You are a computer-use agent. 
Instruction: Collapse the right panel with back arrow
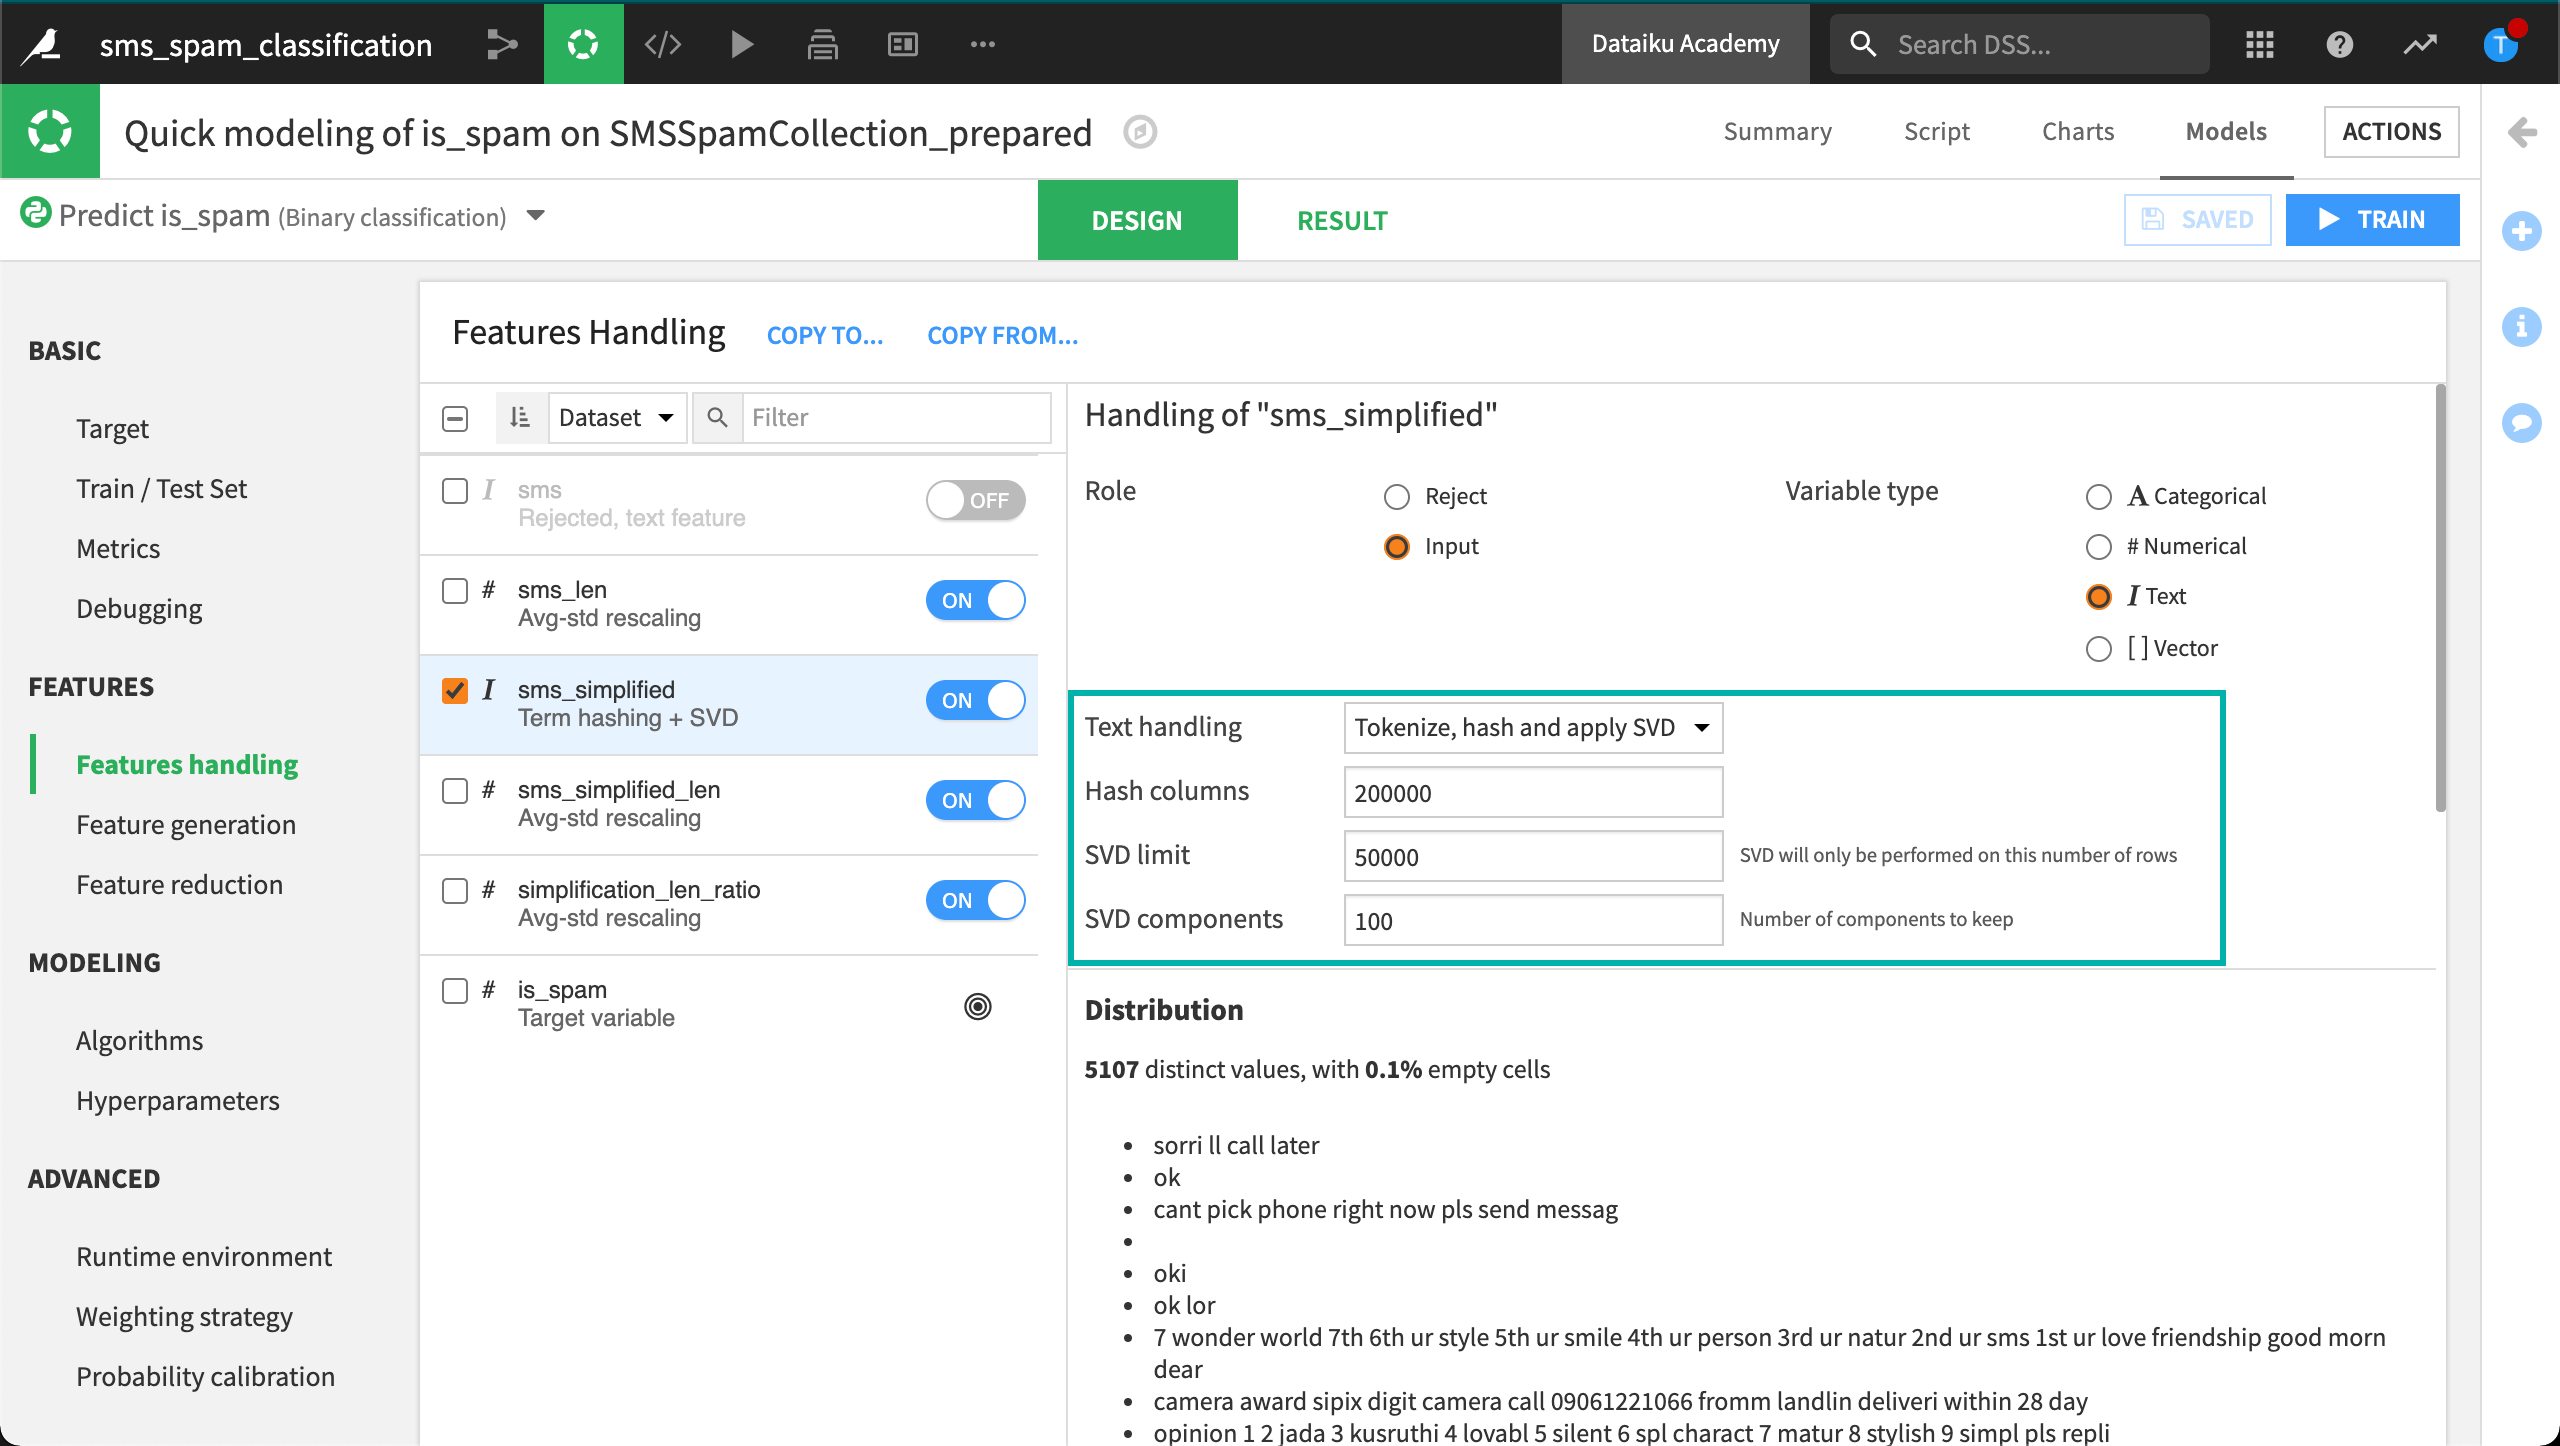[x=2522, y=132]
